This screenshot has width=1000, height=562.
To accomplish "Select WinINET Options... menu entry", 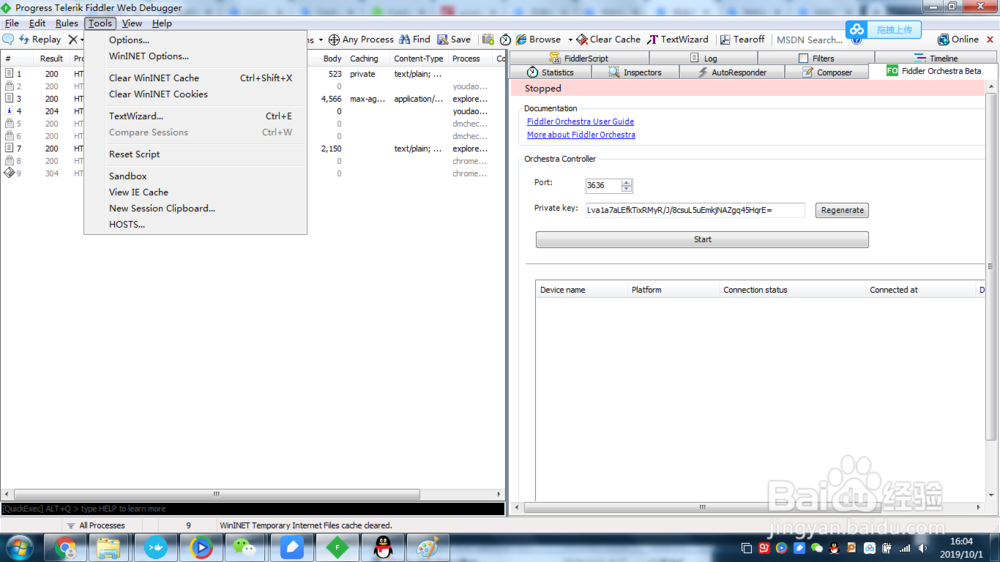I will [x=195, y=56].
